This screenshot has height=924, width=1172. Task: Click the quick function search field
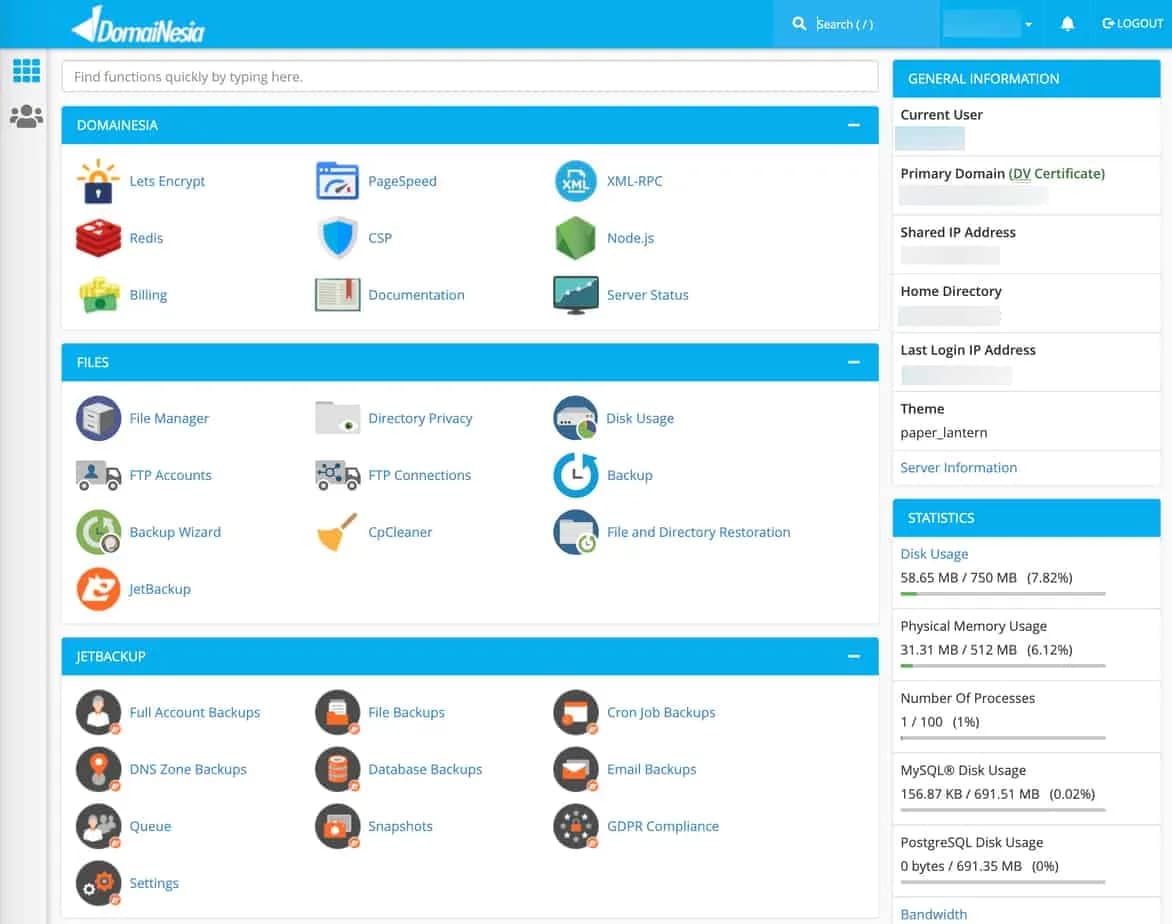click(x=470, y=75)
